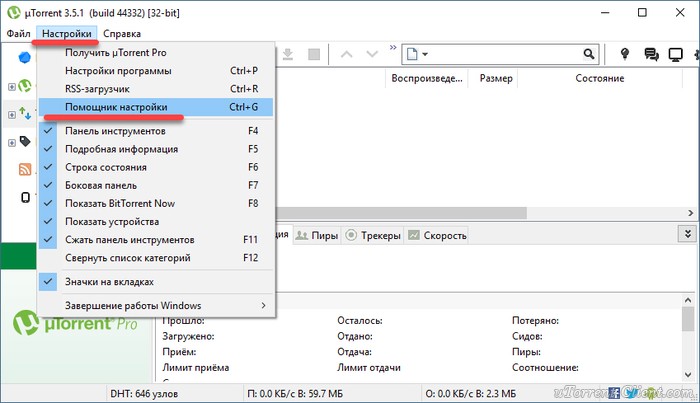Click DHT: 646 узлов status

point(144,394)
